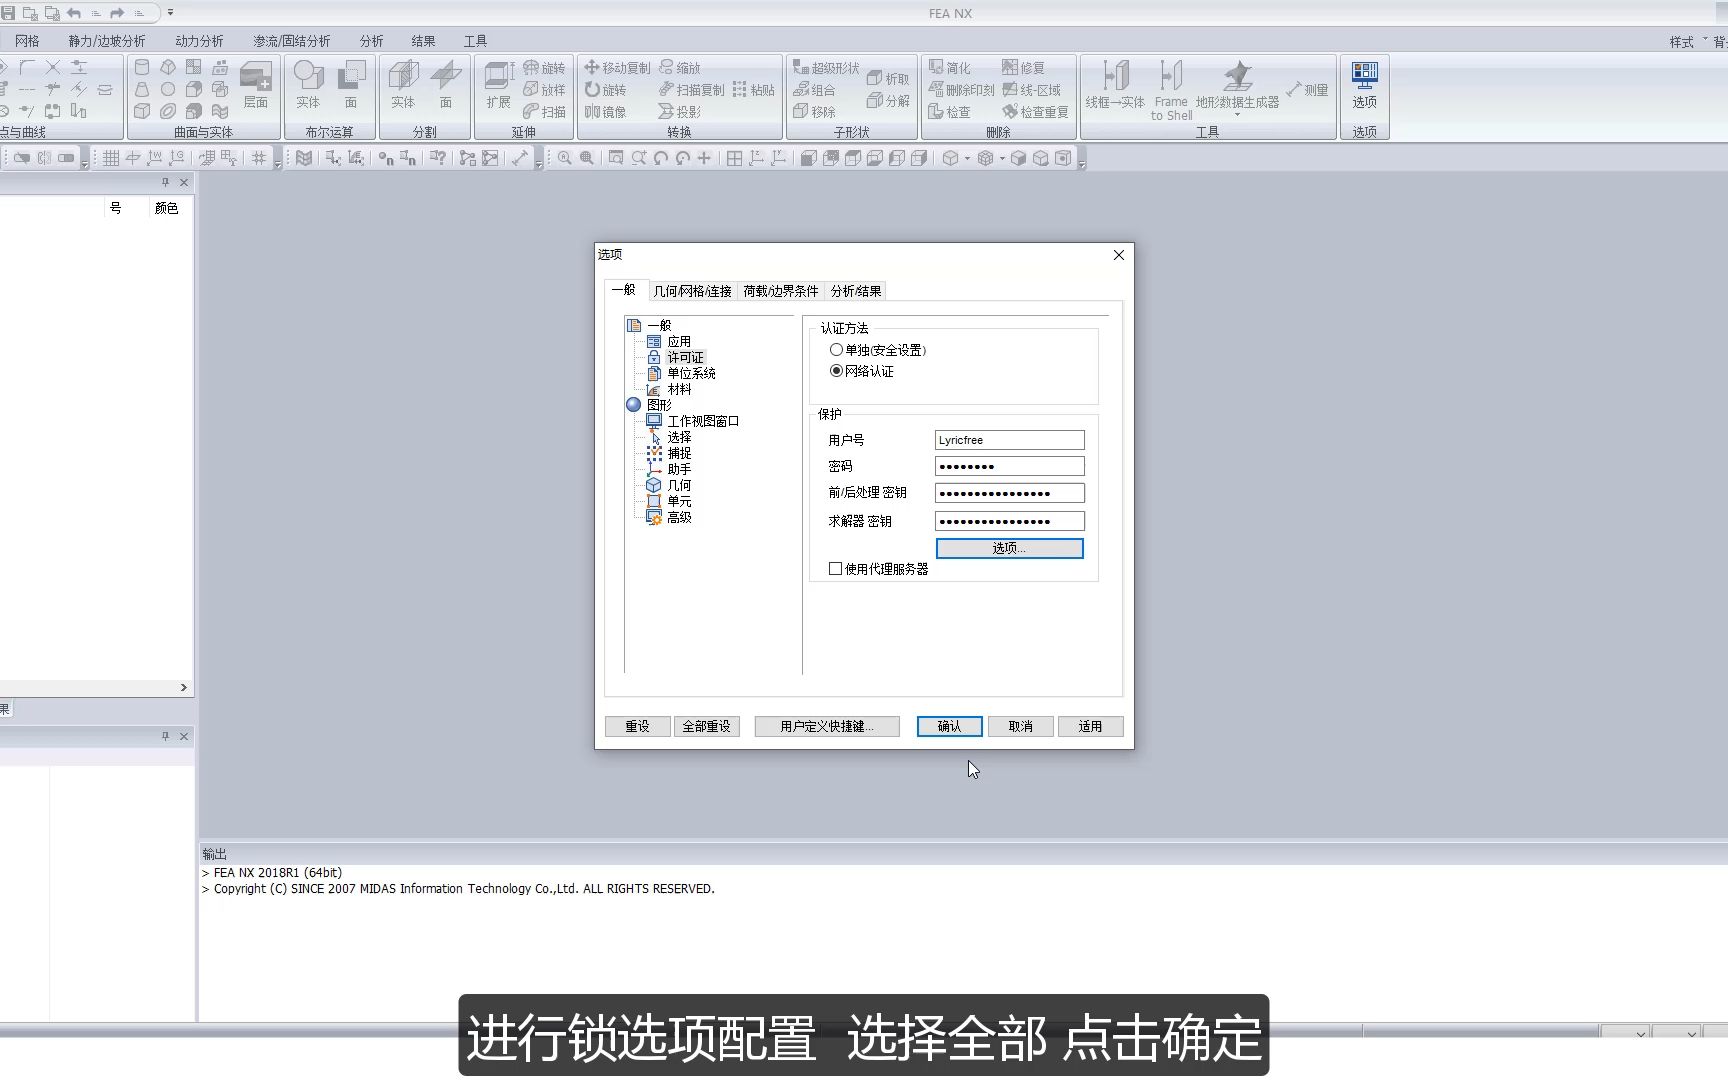Select the Frame to Shell tool

click(1170, 89)
